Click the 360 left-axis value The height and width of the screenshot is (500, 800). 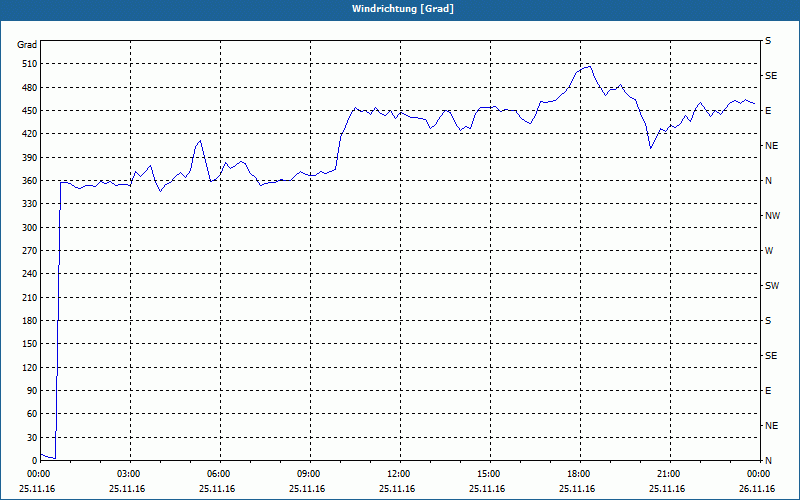coord(29,181)
